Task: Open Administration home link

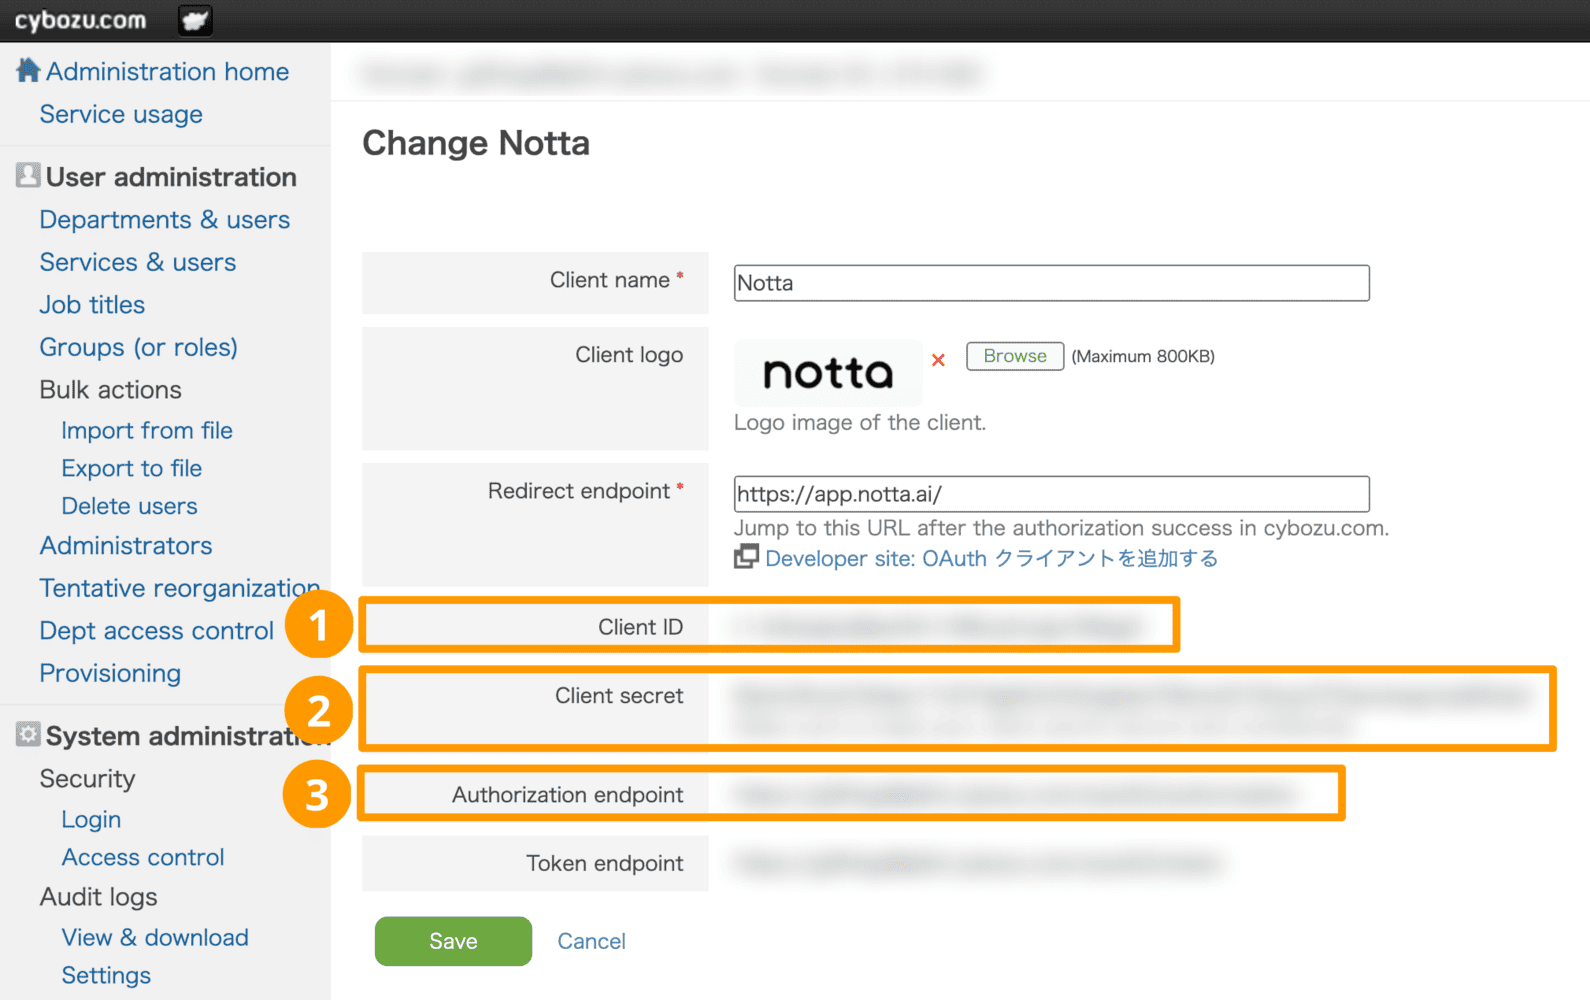Action: 167,72
